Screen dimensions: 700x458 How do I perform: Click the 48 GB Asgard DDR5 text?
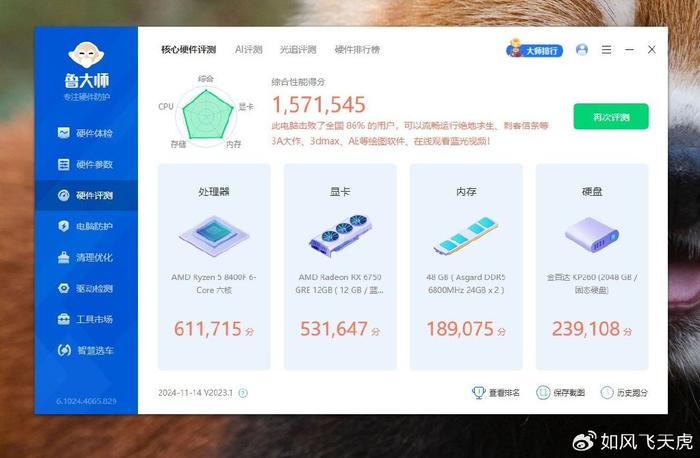466,283
